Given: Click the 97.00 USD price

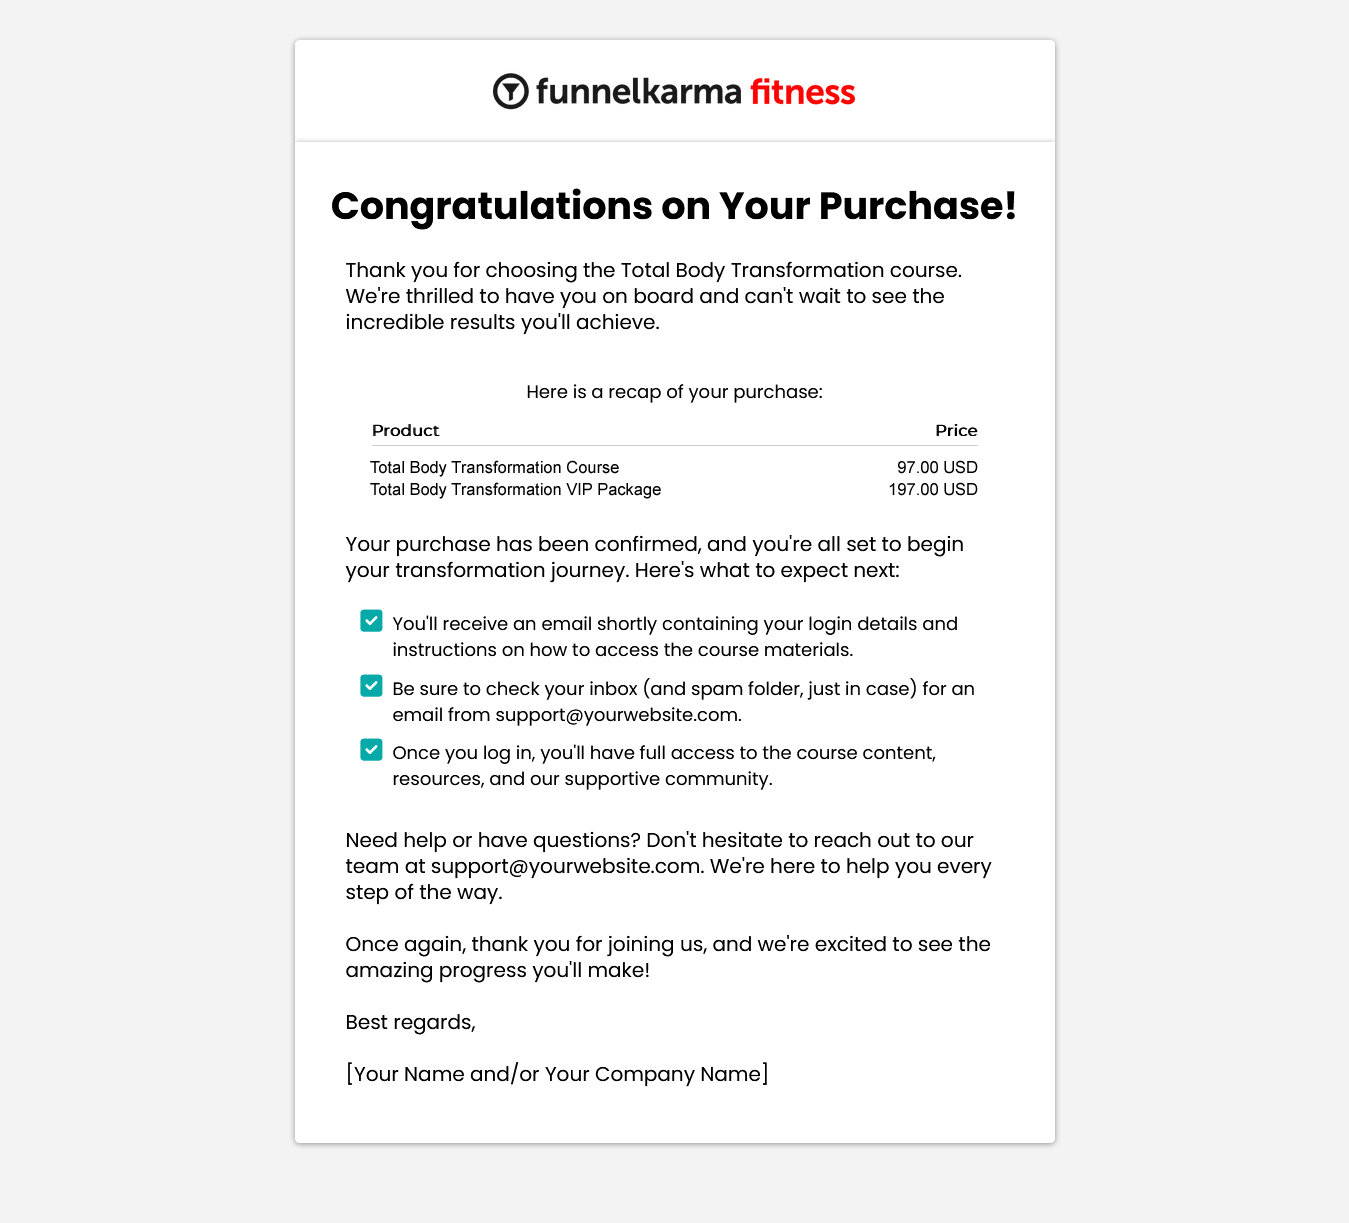Looking at the screenshot, I should [937, 467].
